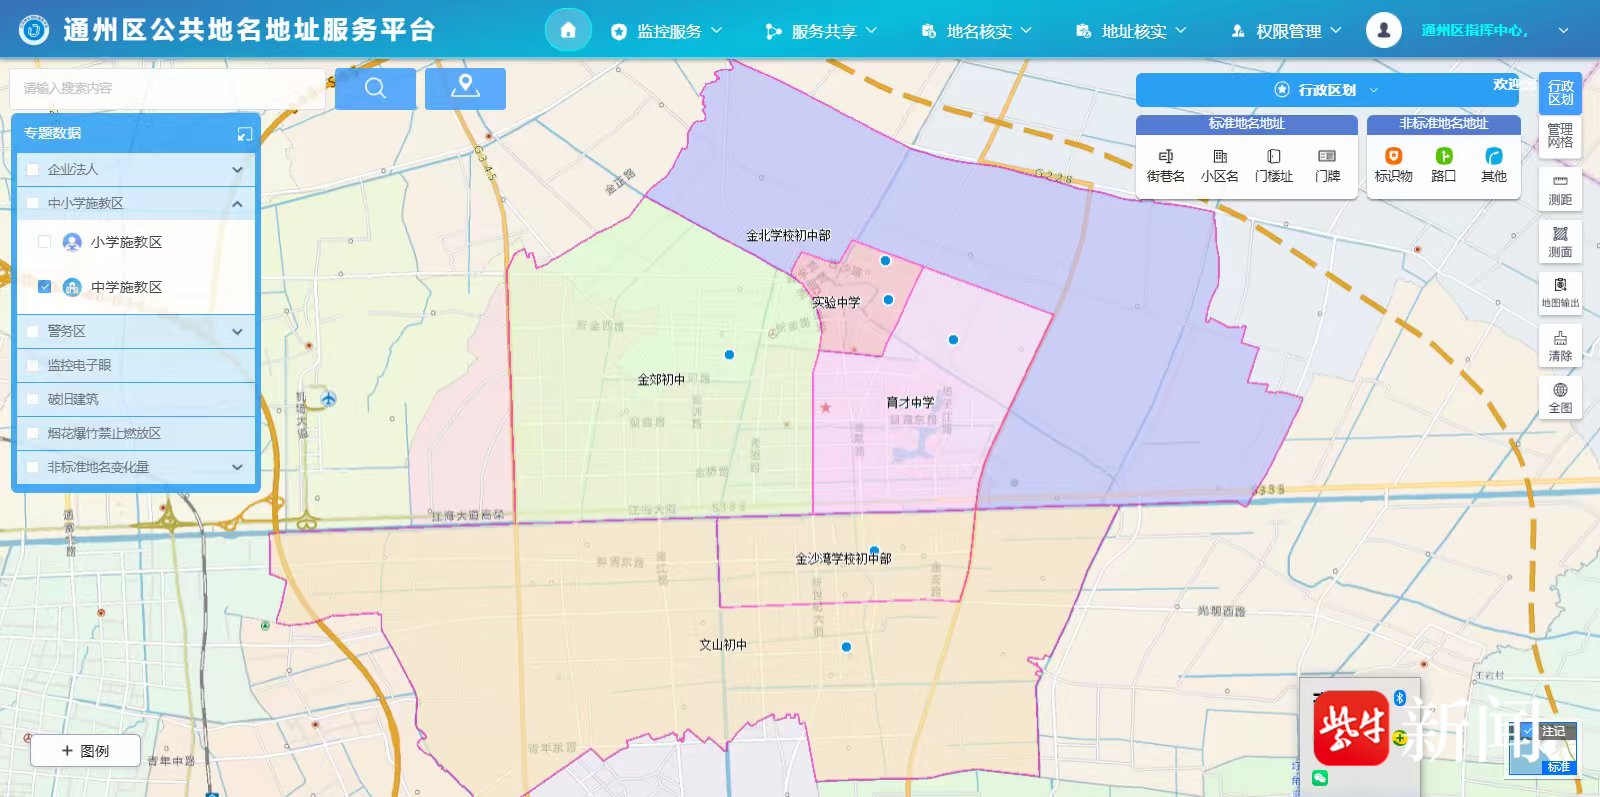Viewport: 1600px width, 797px height.
Task: Enable the 小学施教区 checkbox
Action: [x=44, y=241]
